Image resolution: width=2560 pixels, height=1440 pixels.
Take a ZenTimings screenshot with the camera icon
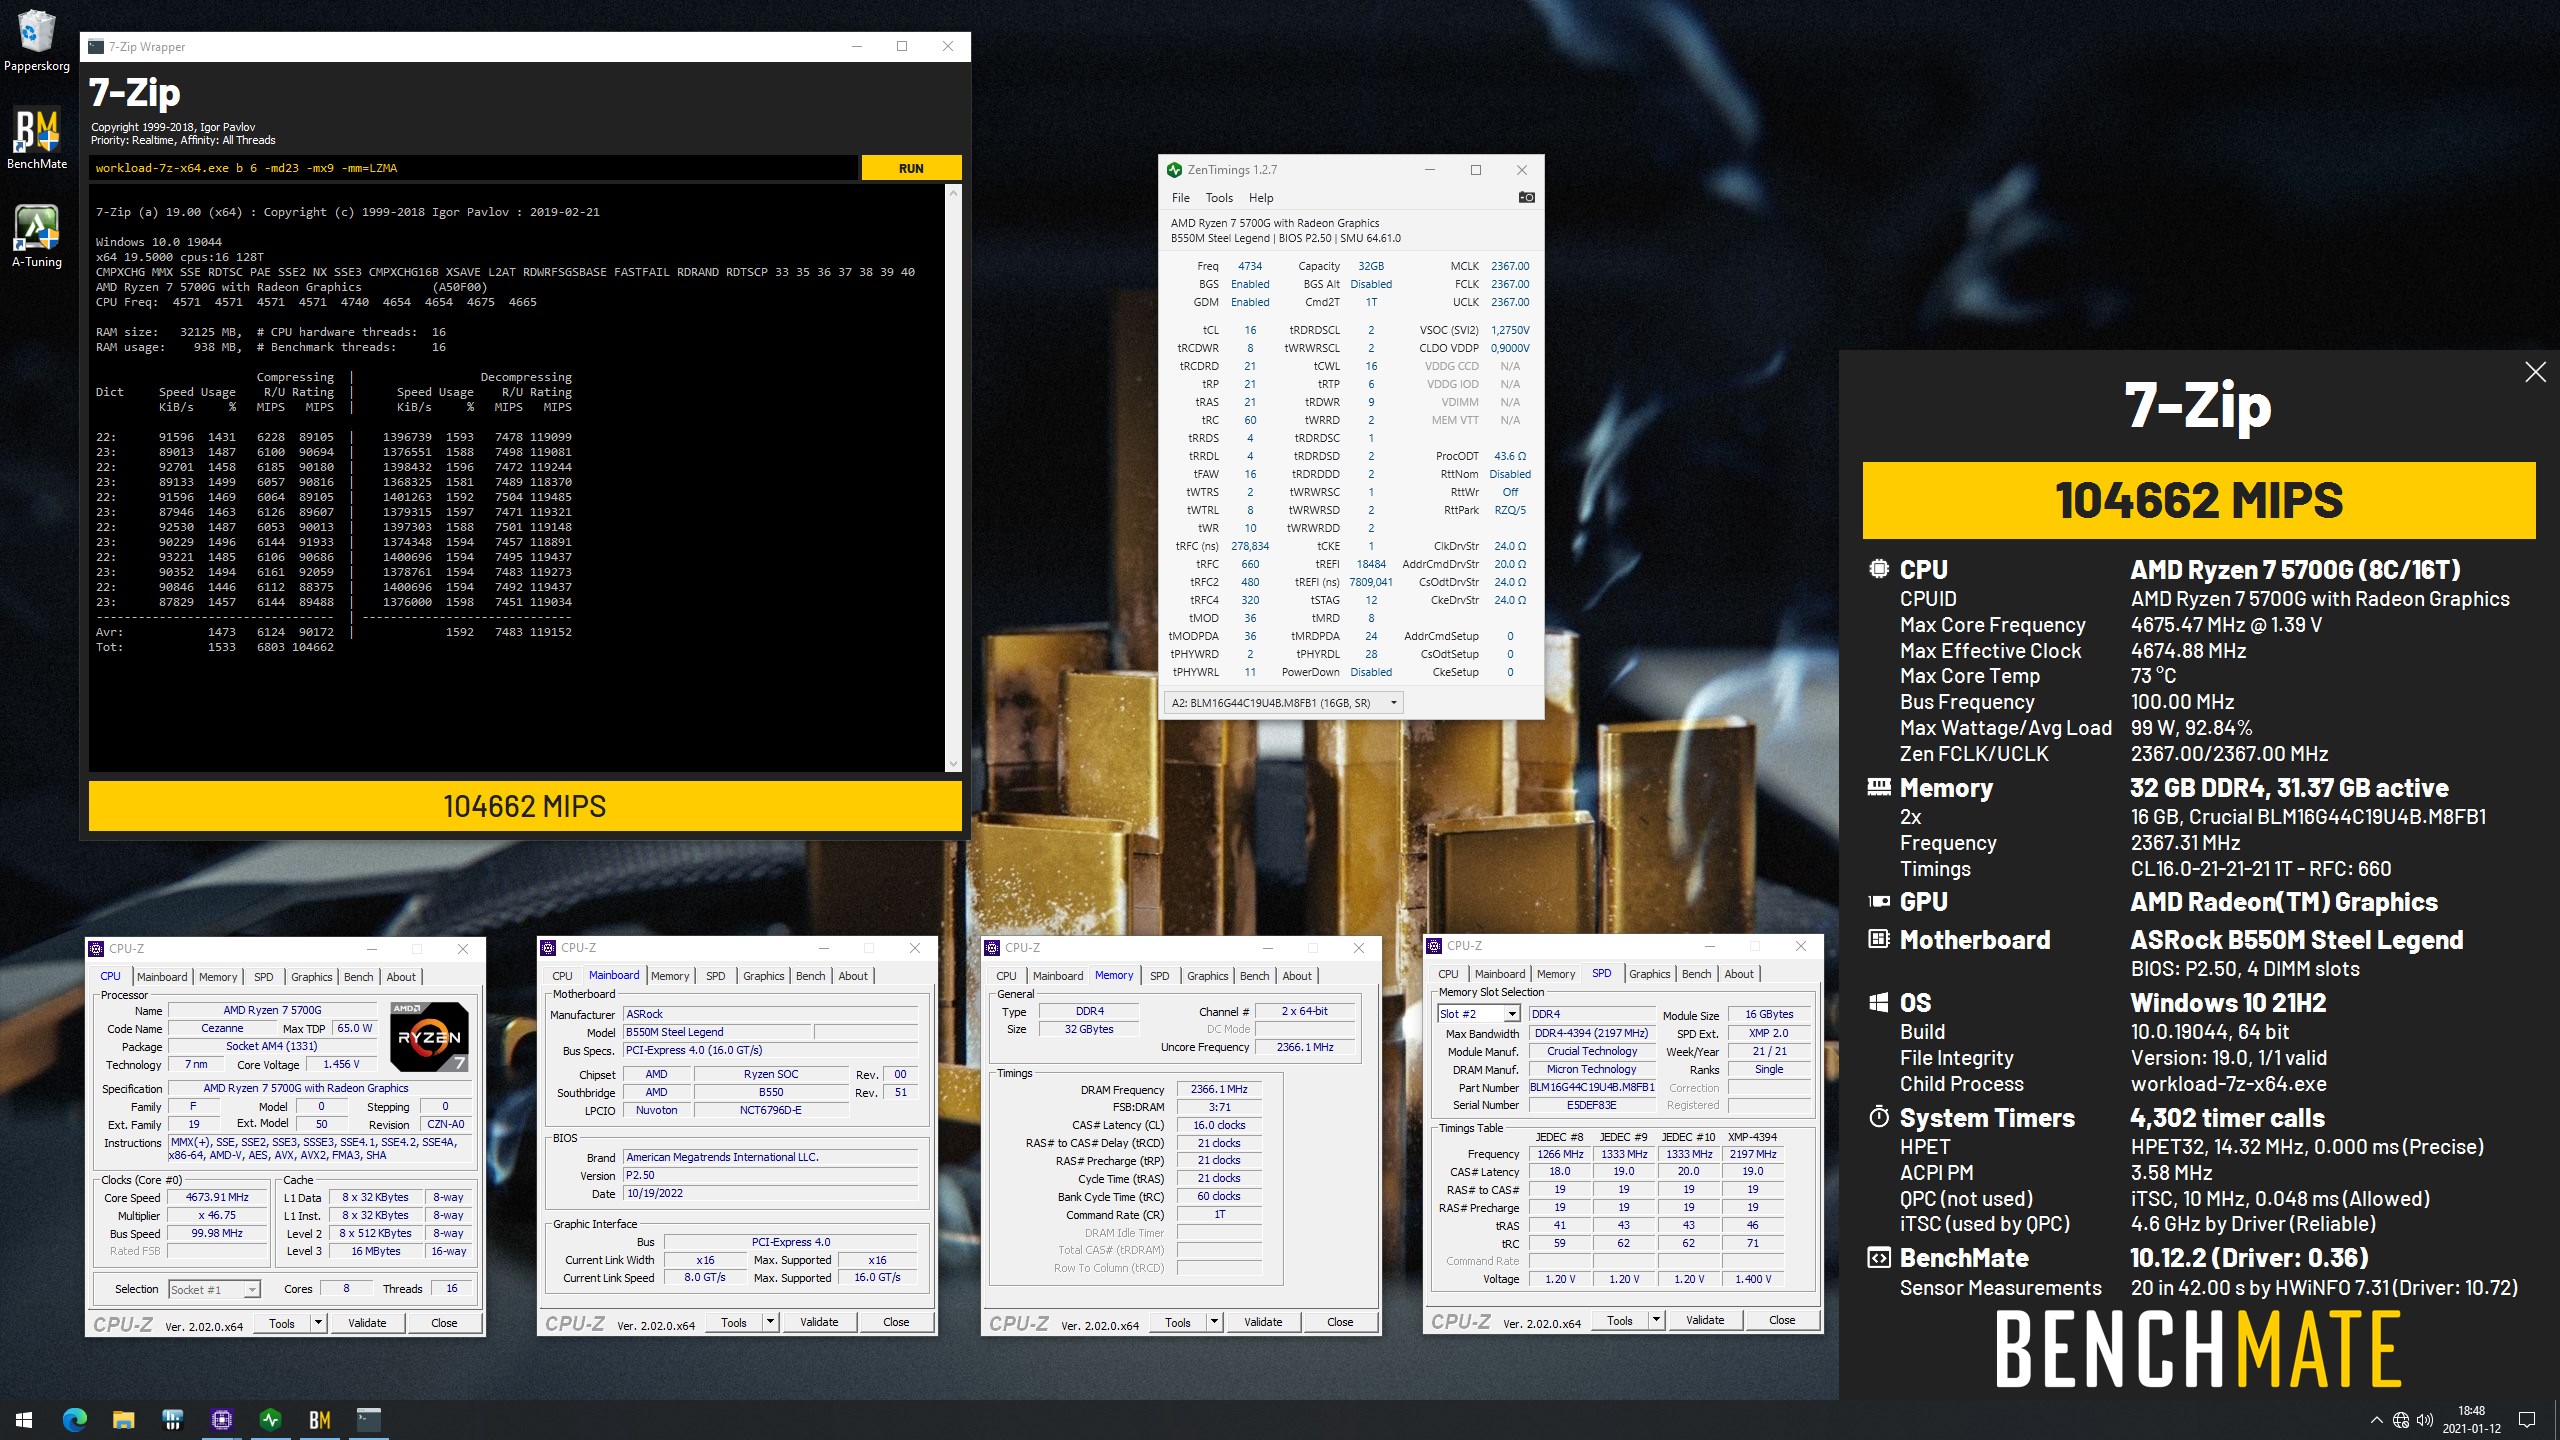pyautogui.click(x=1526, y=197)
